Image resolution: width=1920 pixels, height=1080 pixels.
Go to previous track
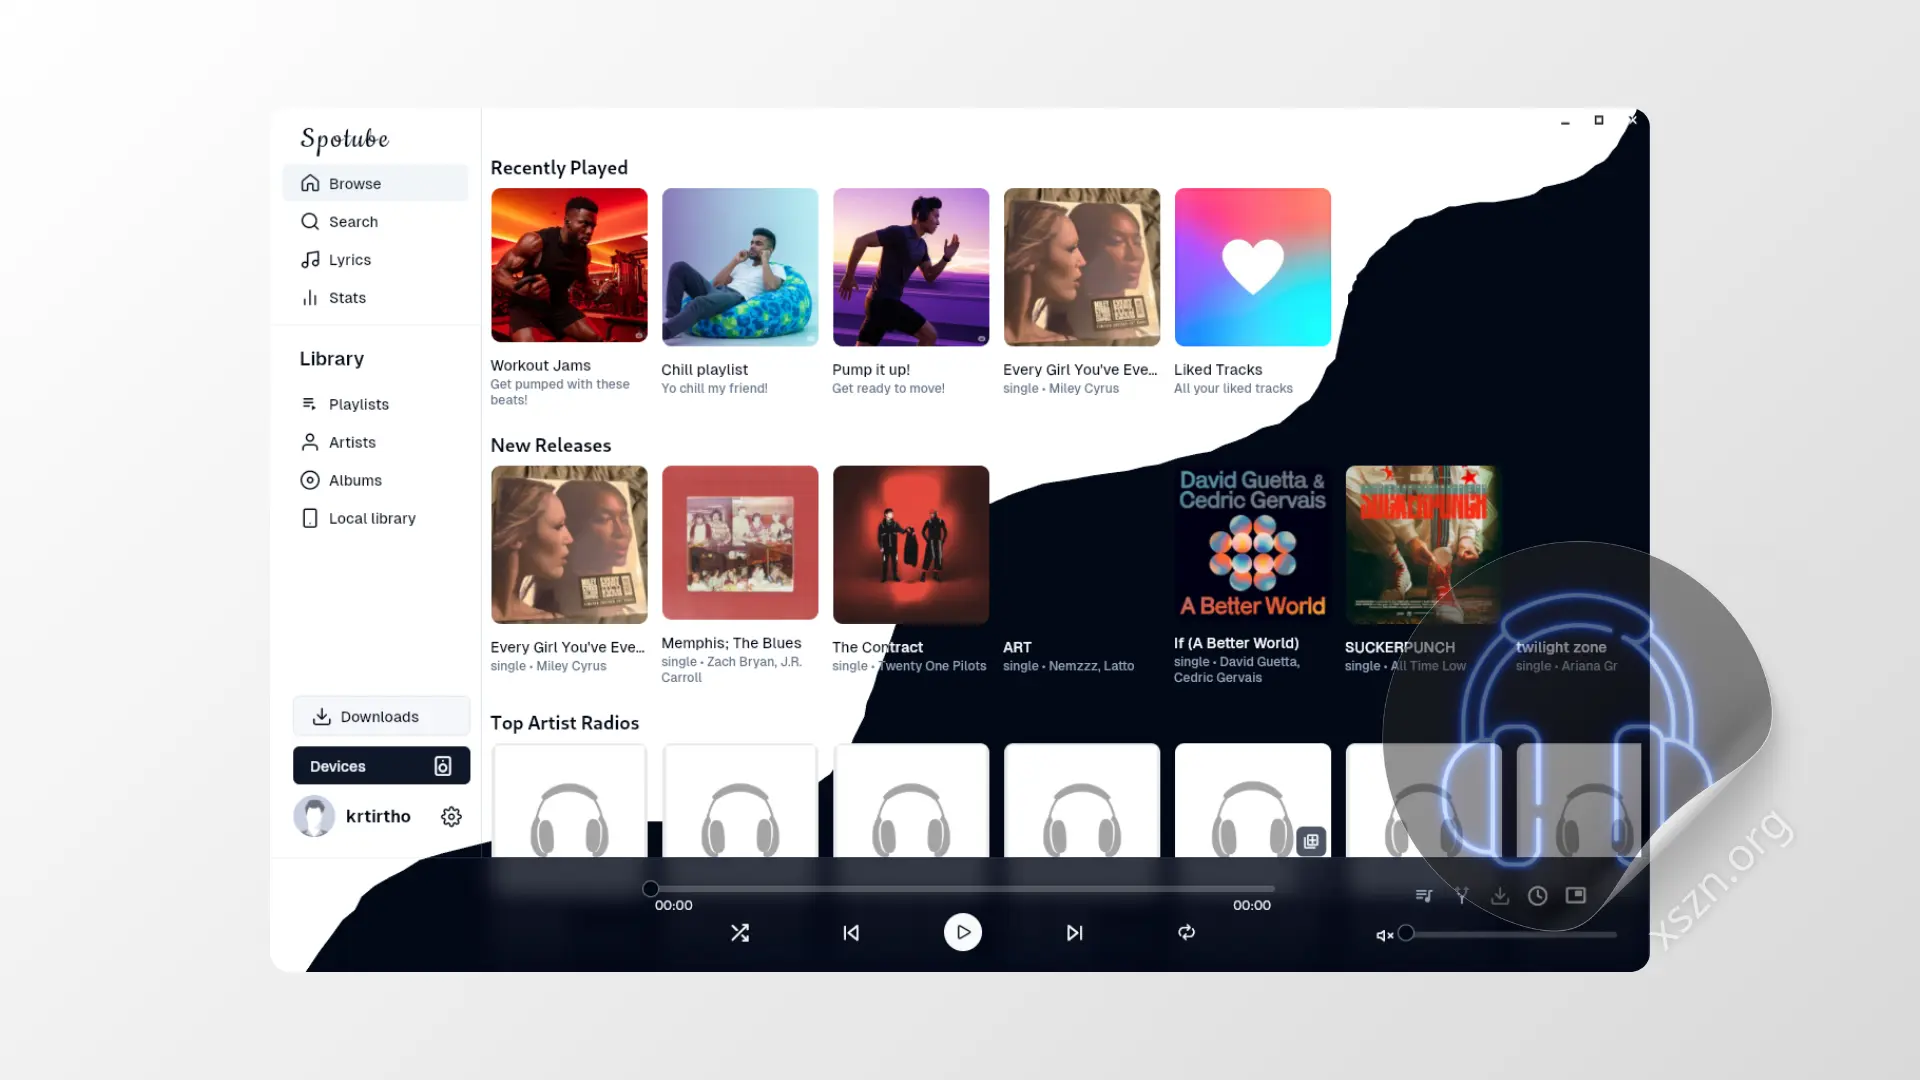pos(851,933)
